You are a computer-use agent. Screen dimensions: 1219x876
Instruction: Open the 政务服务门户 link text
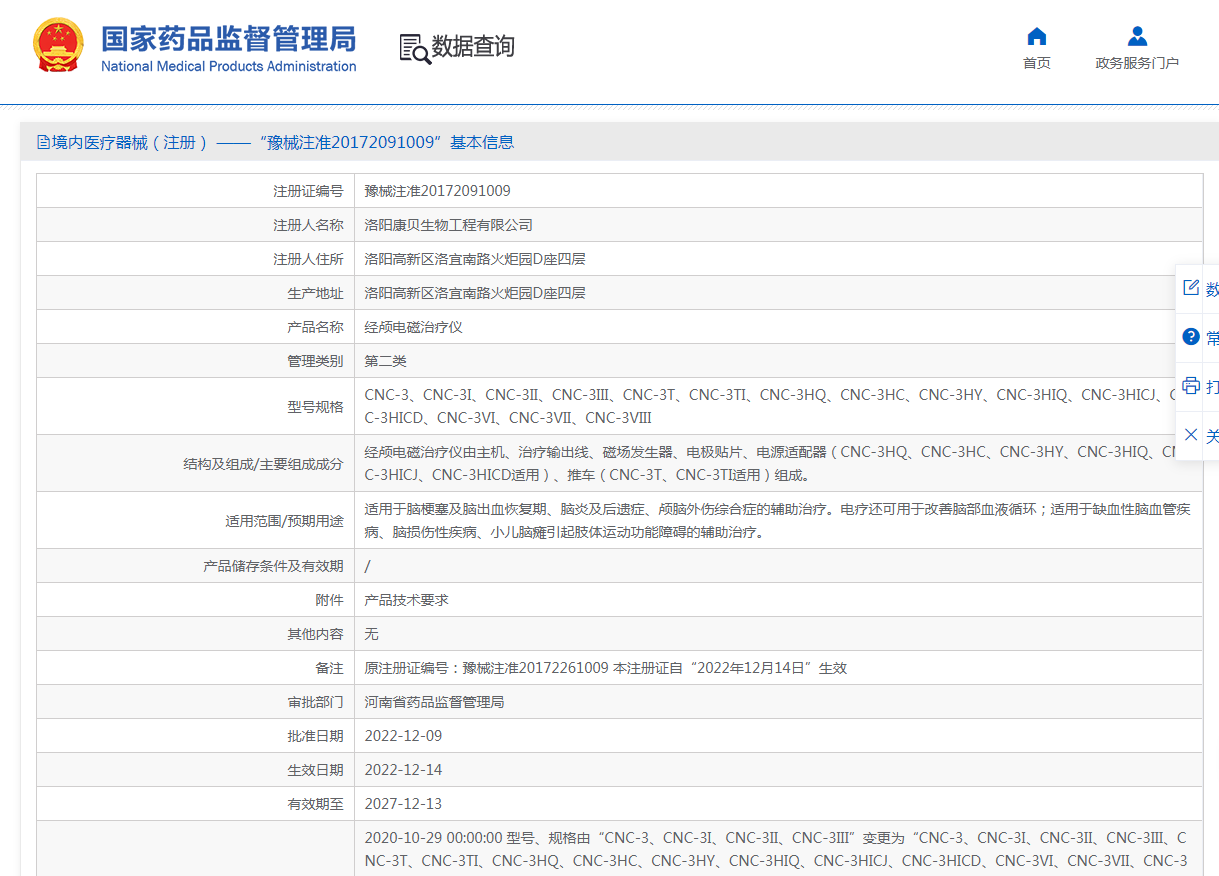point(1137,63)
